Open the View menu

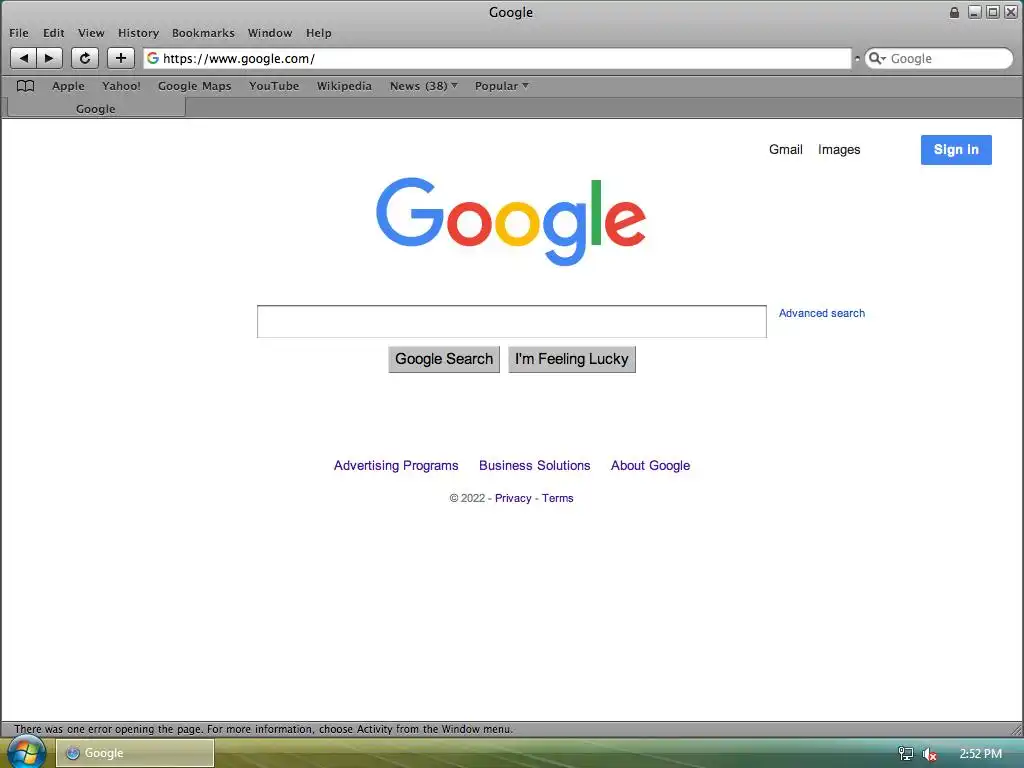click(x=91, y=33)
